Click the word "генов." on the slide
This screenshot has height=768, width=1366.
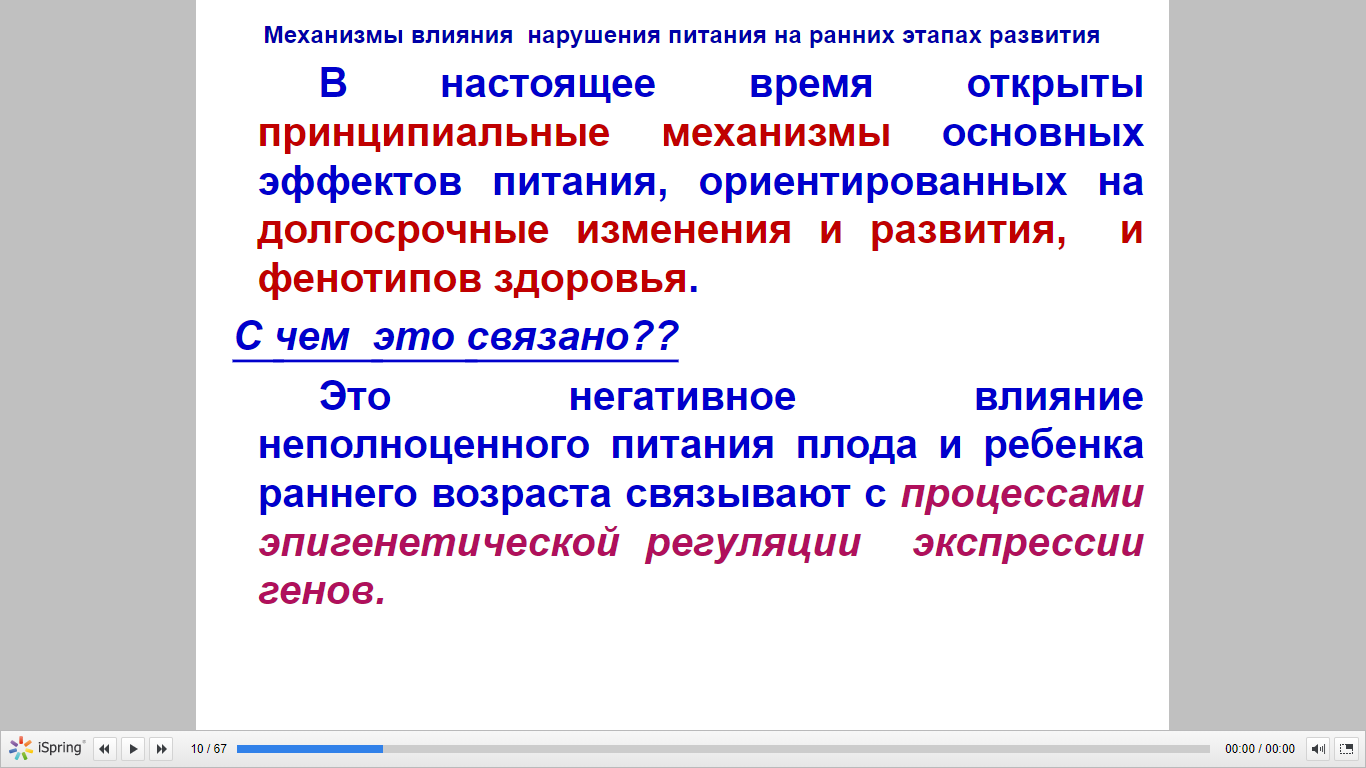(322, 593)
